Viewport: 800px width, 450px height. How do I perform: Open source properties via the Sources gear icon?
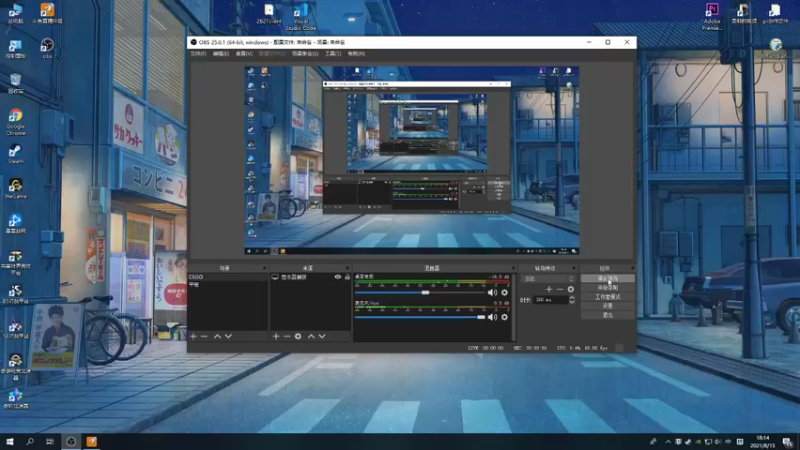298,336
